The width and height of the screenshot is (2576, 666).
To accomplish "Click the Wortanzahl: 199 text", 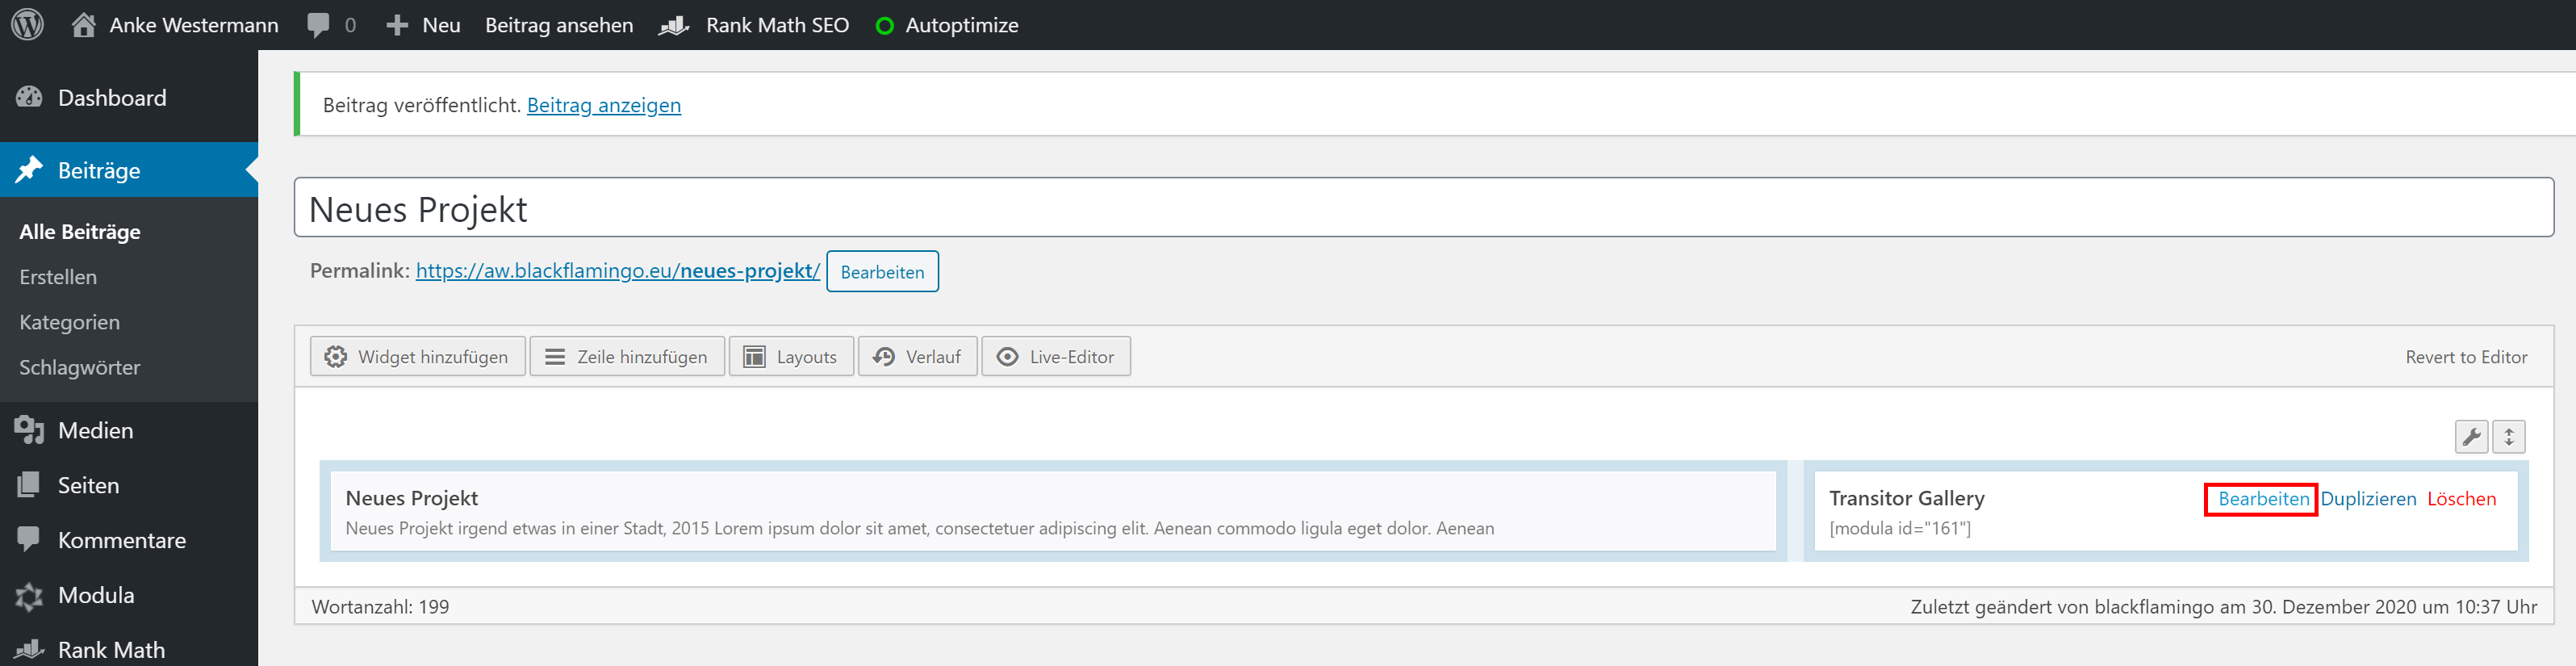I will coord(380,607).
